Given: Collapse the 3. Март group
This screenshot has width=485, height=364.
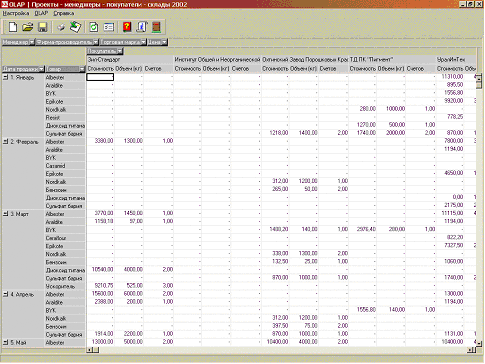Looking at the screenshot, I should point(6,214).
